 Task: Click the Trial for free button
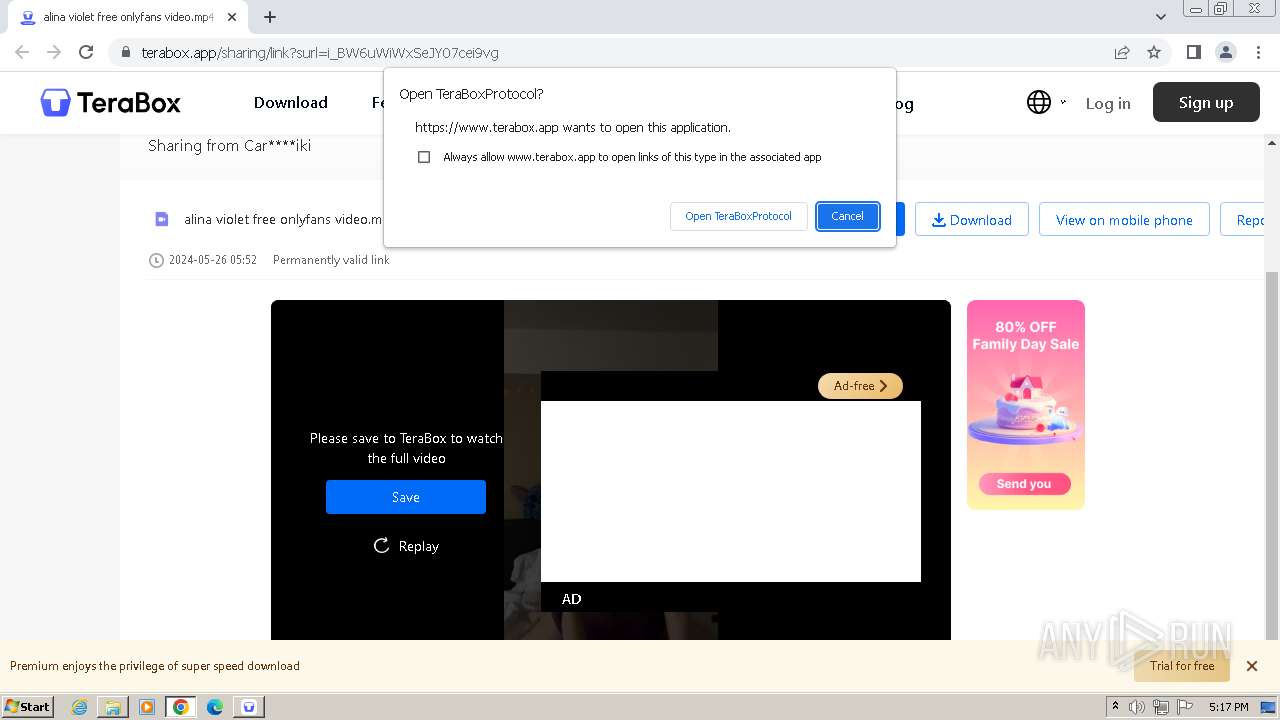(1182, 666)
